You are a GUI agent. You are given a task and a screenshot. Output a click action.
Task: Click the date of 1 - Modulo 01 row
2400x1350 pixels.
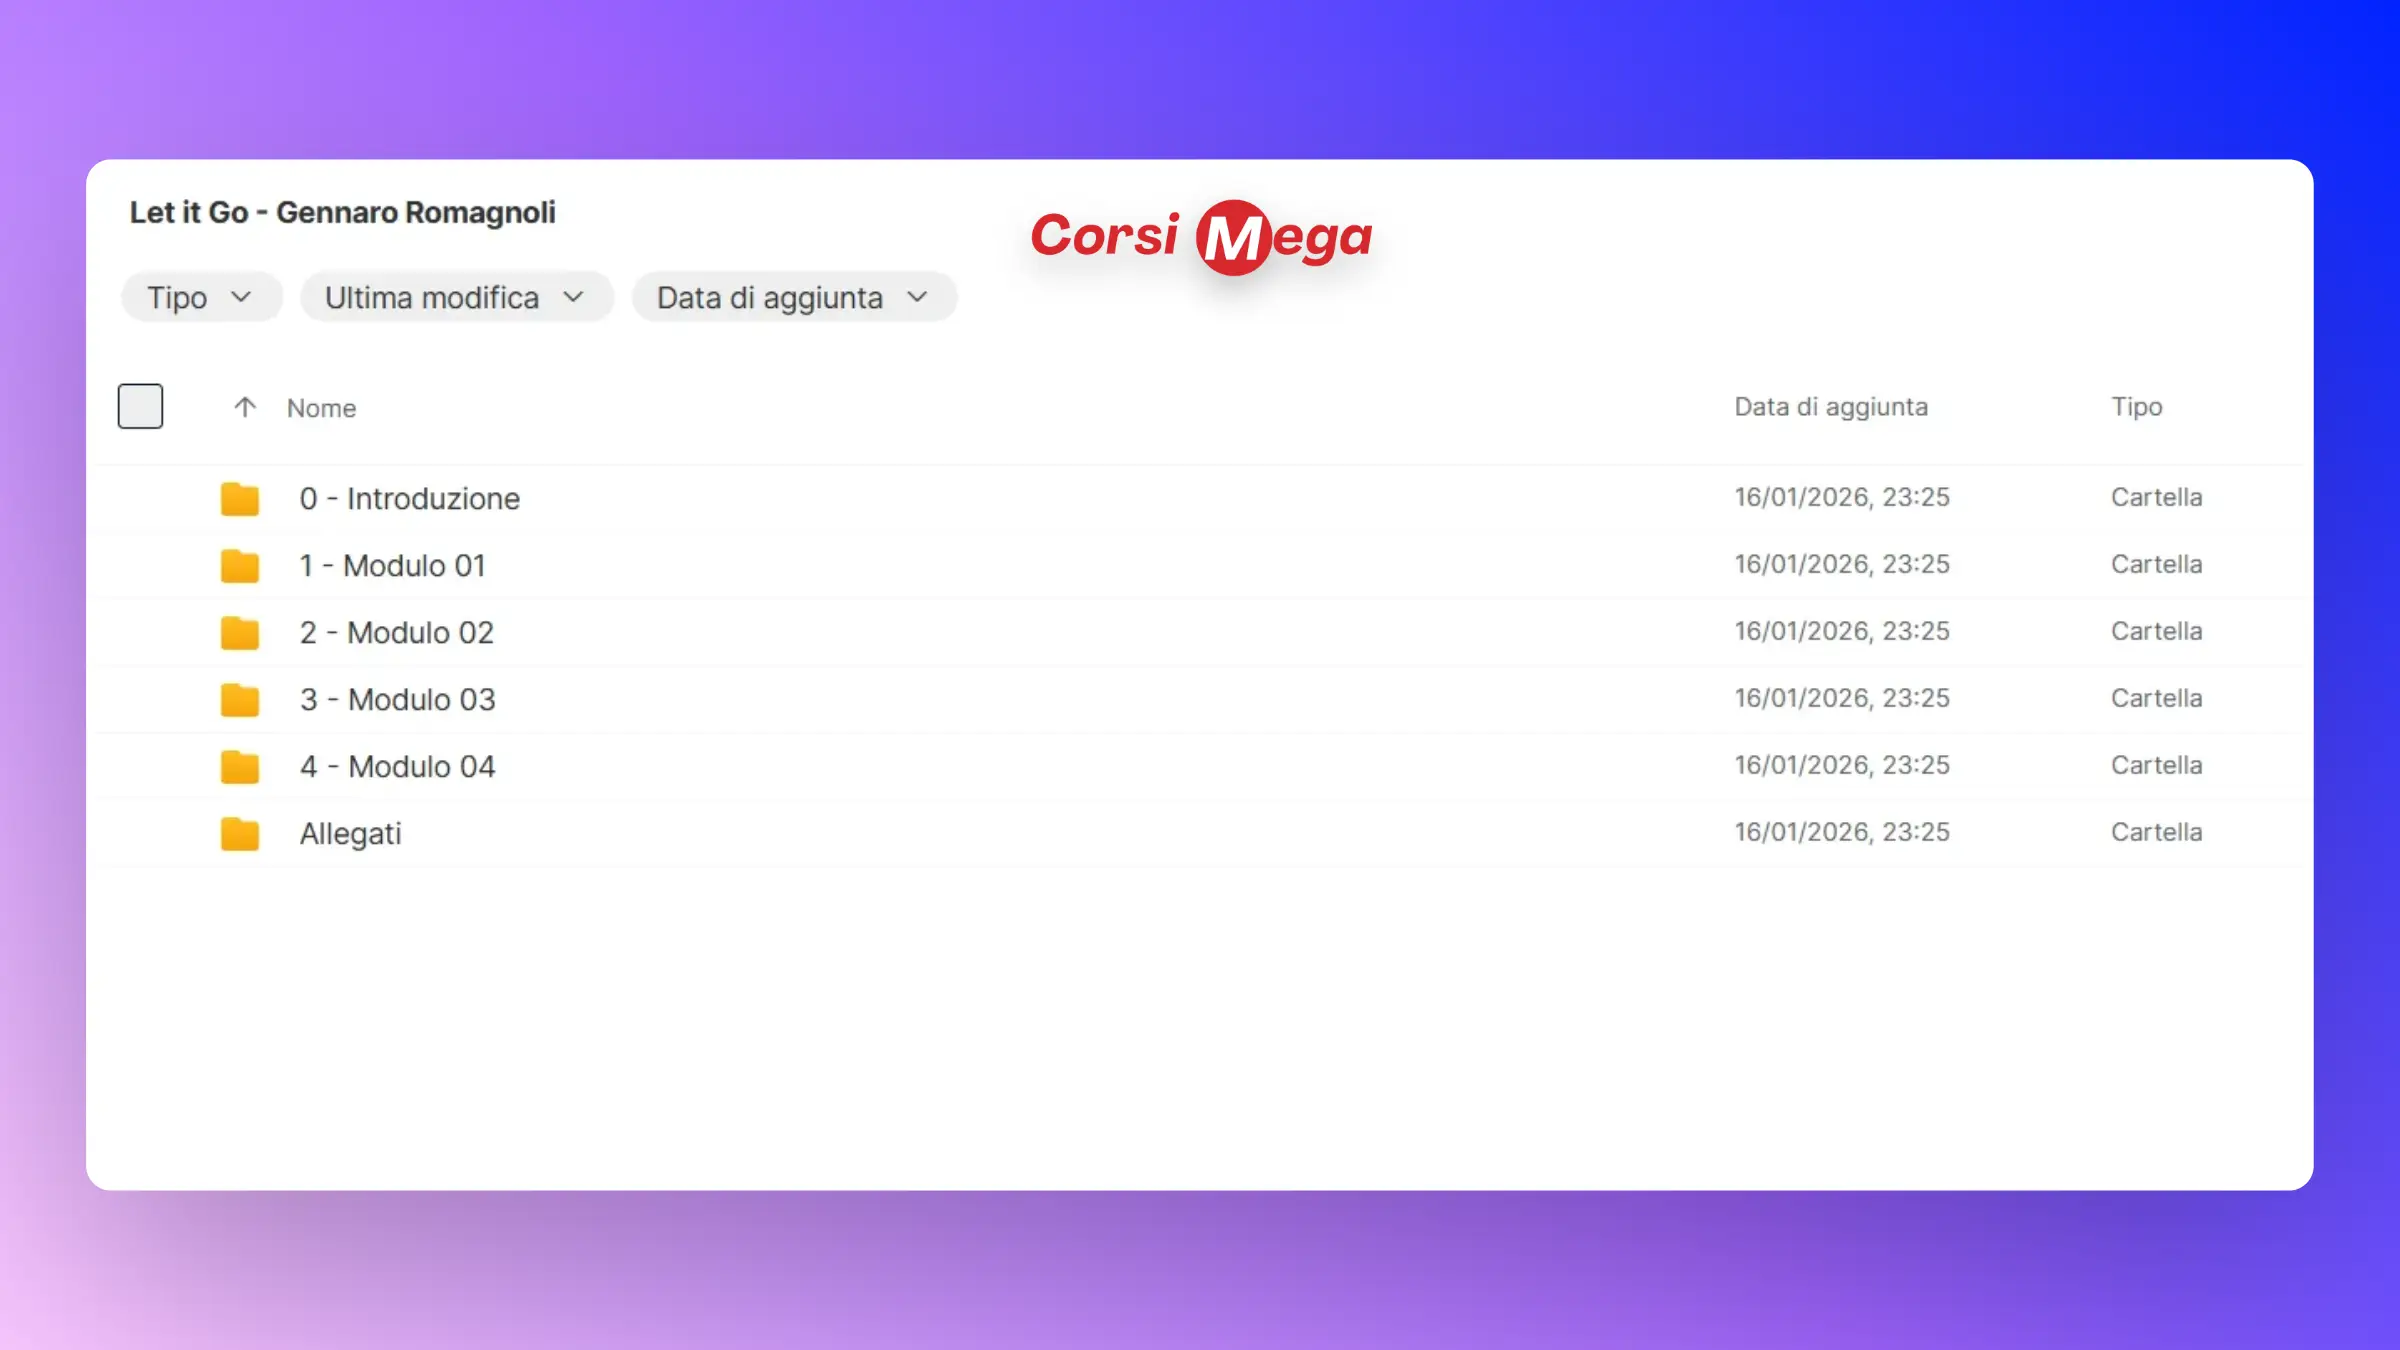point(1841,564)
